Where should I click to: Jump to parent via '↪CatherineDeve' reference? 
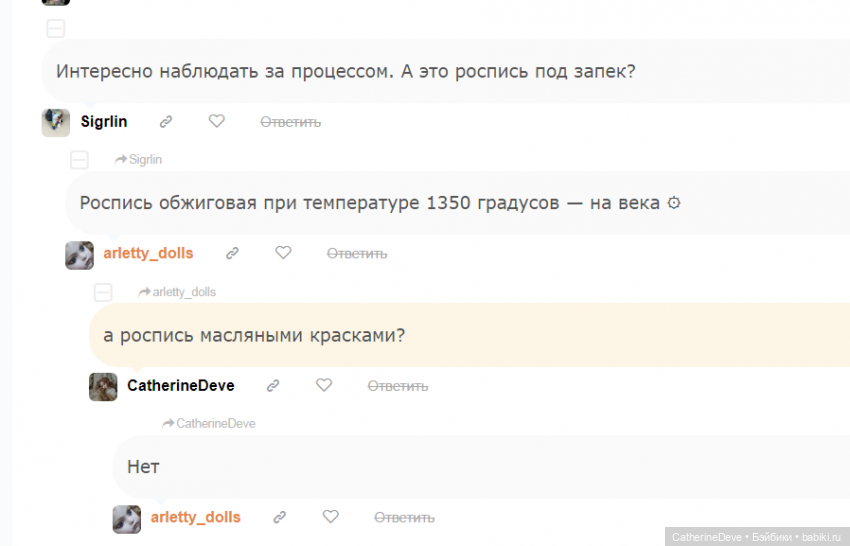[x=209, y=424]
